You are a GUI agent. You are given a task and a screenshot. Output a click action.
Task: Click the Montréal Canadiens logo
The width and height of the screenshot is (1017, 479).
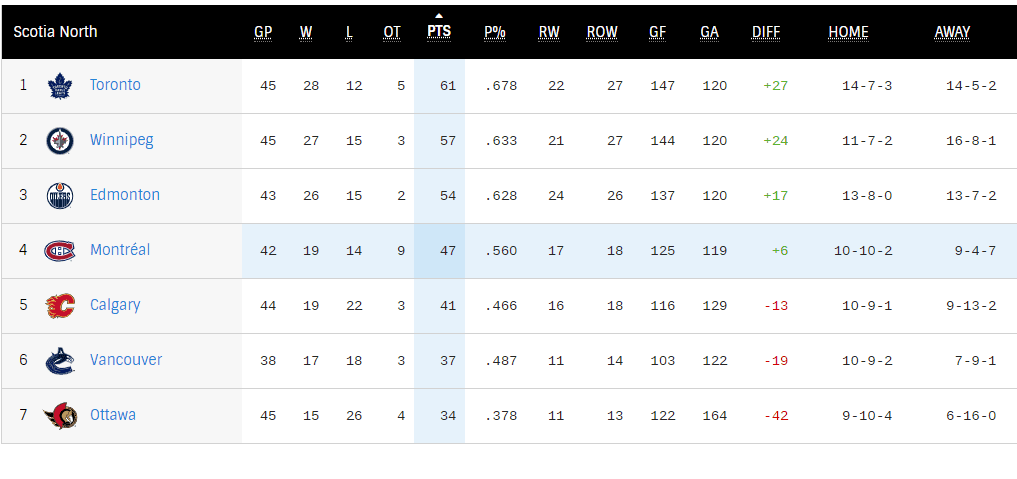pyautogui.click(x=60, y=250)
